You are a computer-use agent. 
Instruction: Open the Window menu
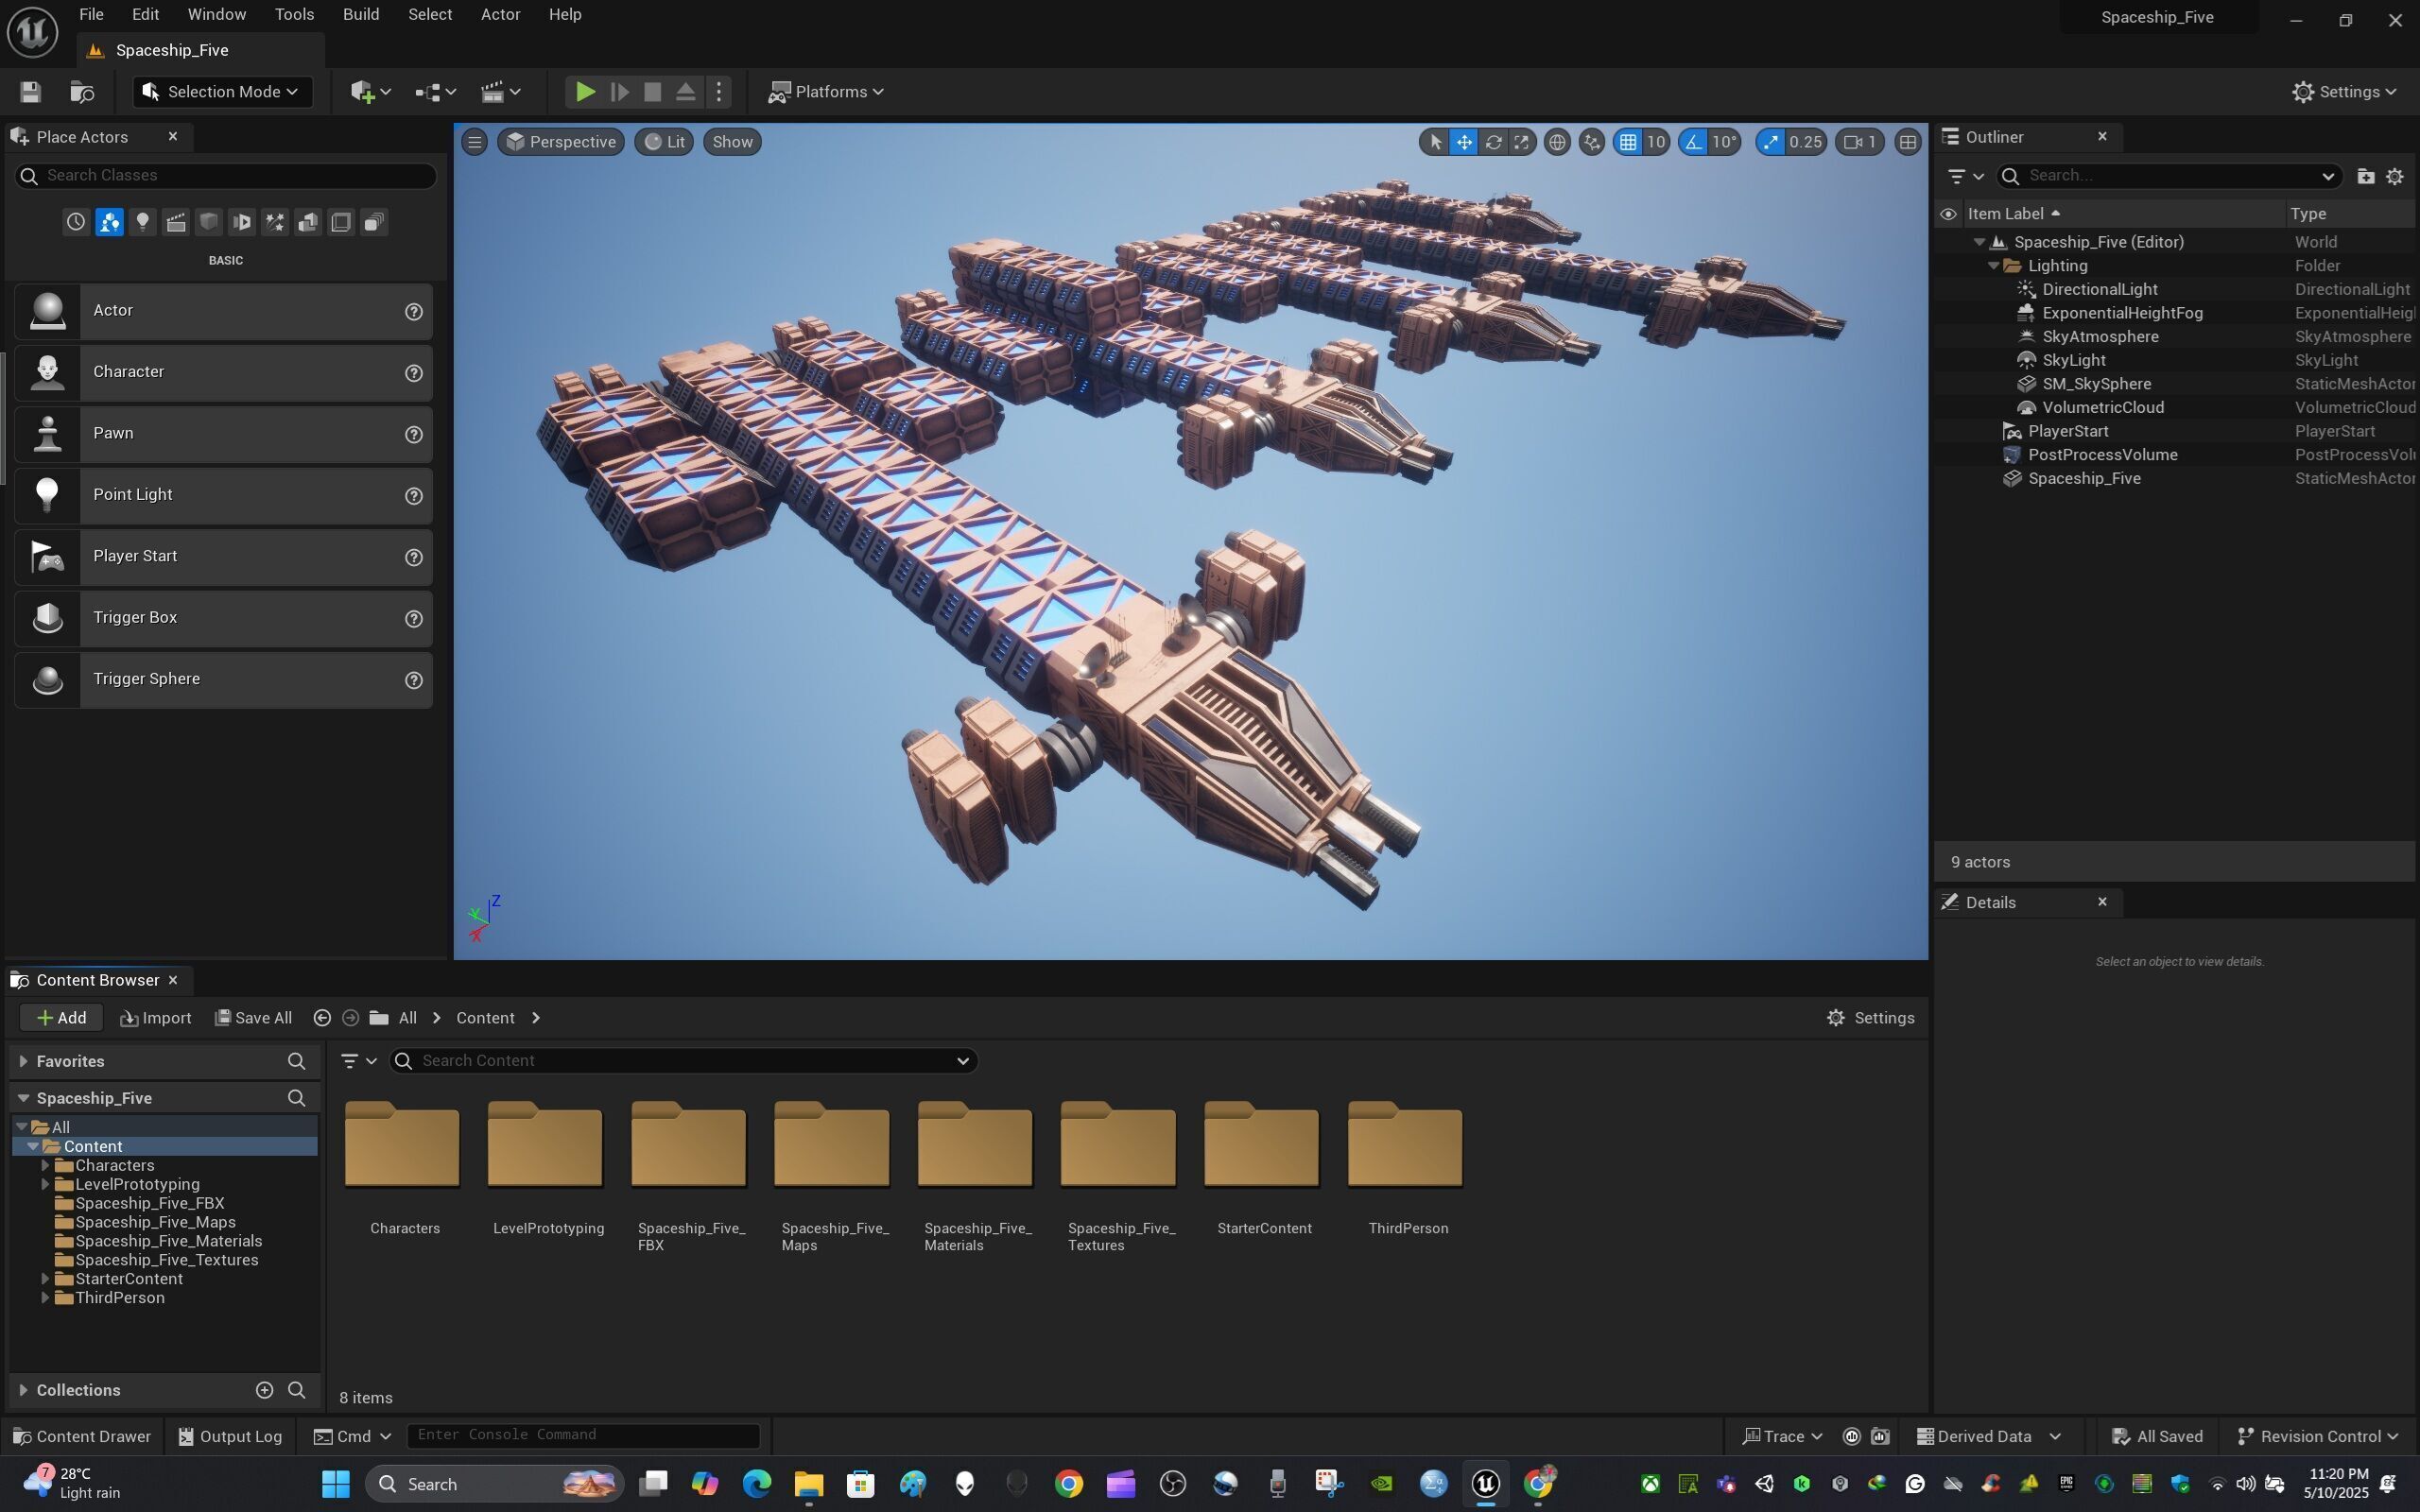click(217, 15)
